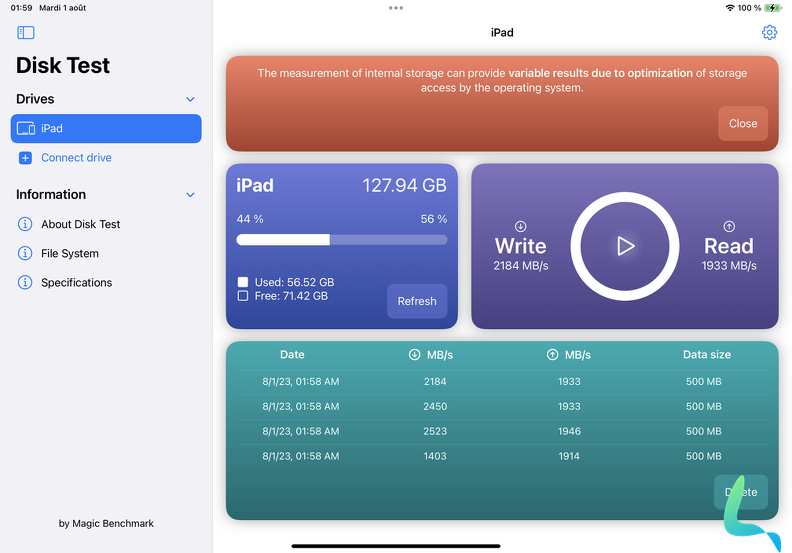Click the Free storage legend box
Image resolution: width=792 pixels, height=553 pixels.
pos(243,296)
